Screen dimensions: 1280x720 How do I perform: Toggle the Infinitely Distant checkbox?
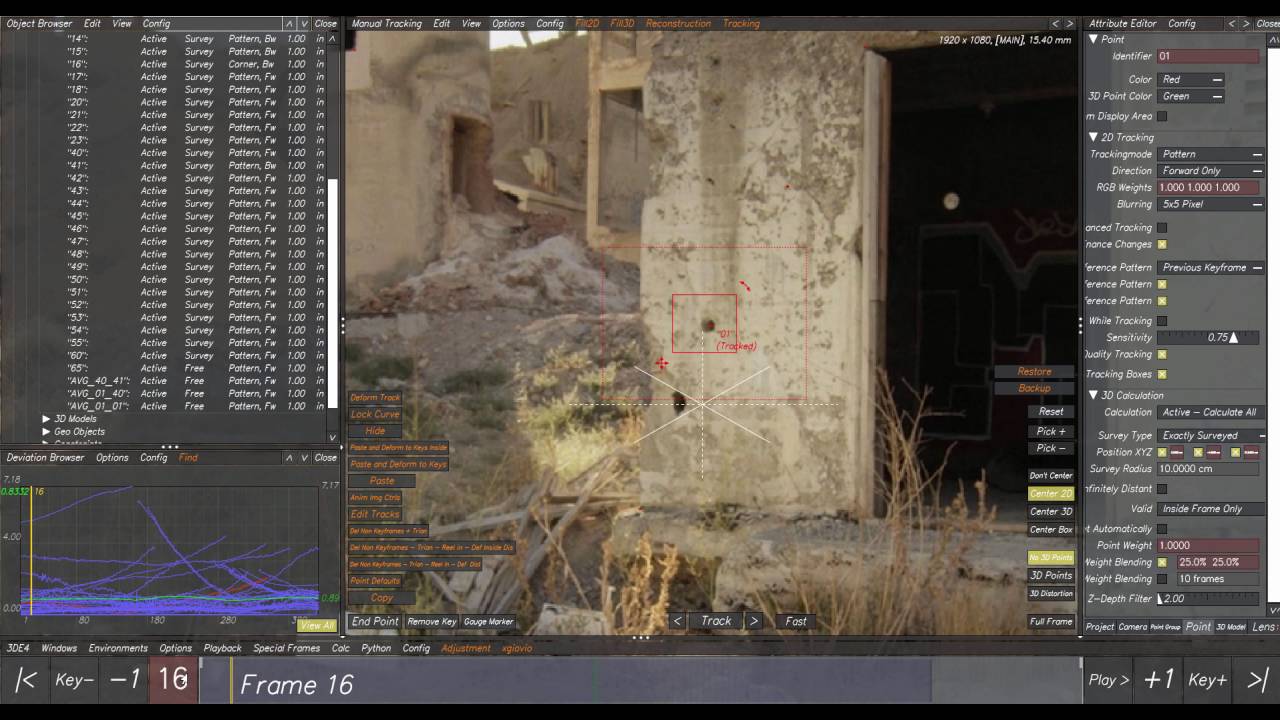[x=1162, y=489]
